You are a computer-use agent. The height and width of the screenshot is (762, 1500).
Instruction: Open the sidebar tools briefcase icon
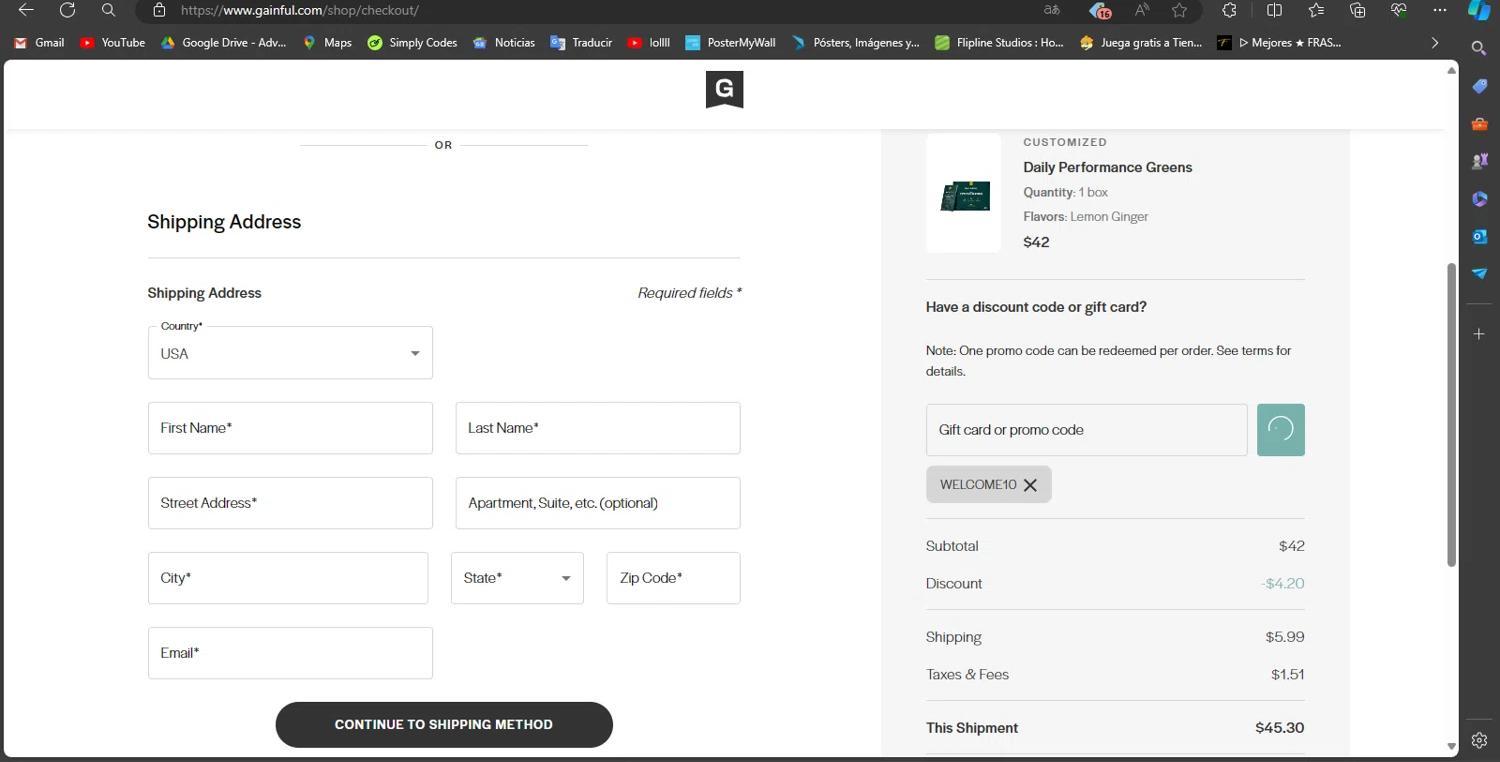1479,124
